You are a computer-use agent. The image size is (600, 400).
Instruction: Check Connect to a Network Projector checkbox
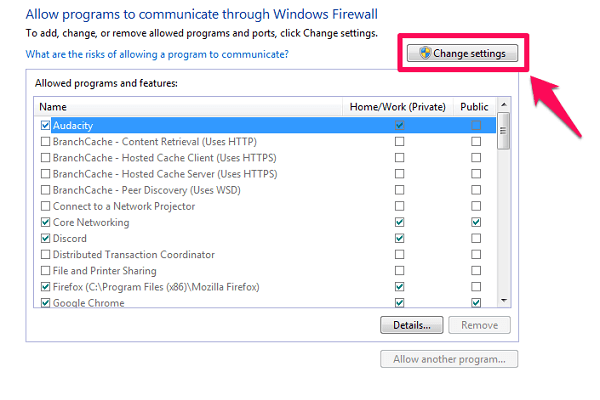[x=46, y=206]
